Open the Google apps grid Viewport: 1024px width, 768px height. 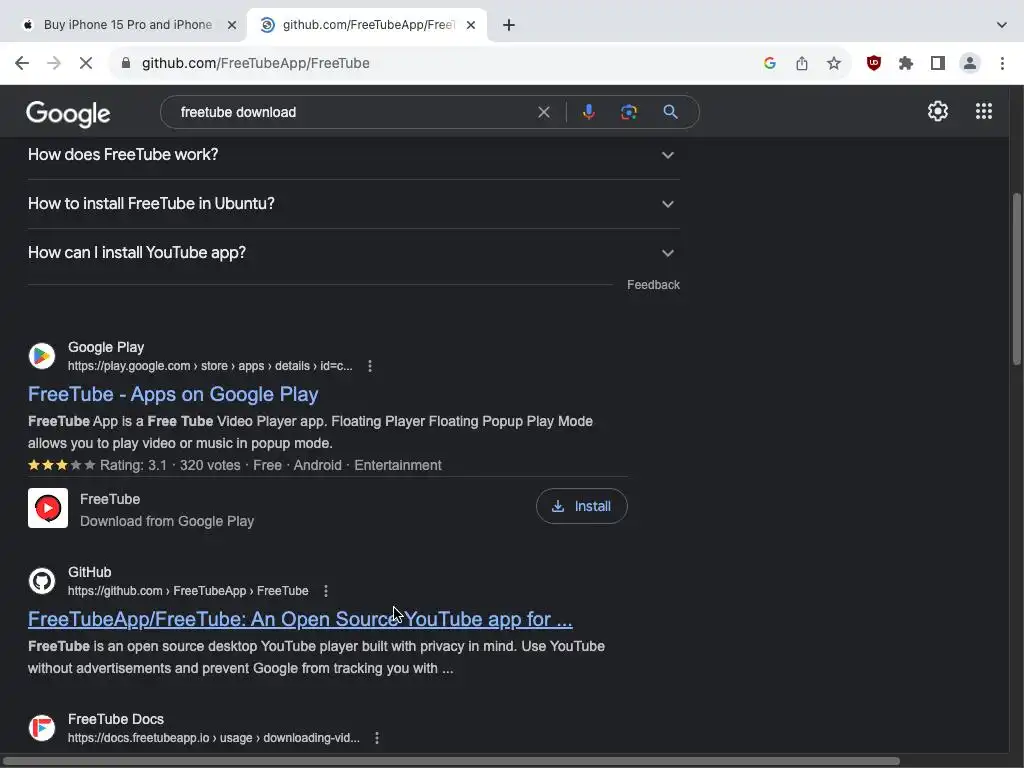coord(984,111)
